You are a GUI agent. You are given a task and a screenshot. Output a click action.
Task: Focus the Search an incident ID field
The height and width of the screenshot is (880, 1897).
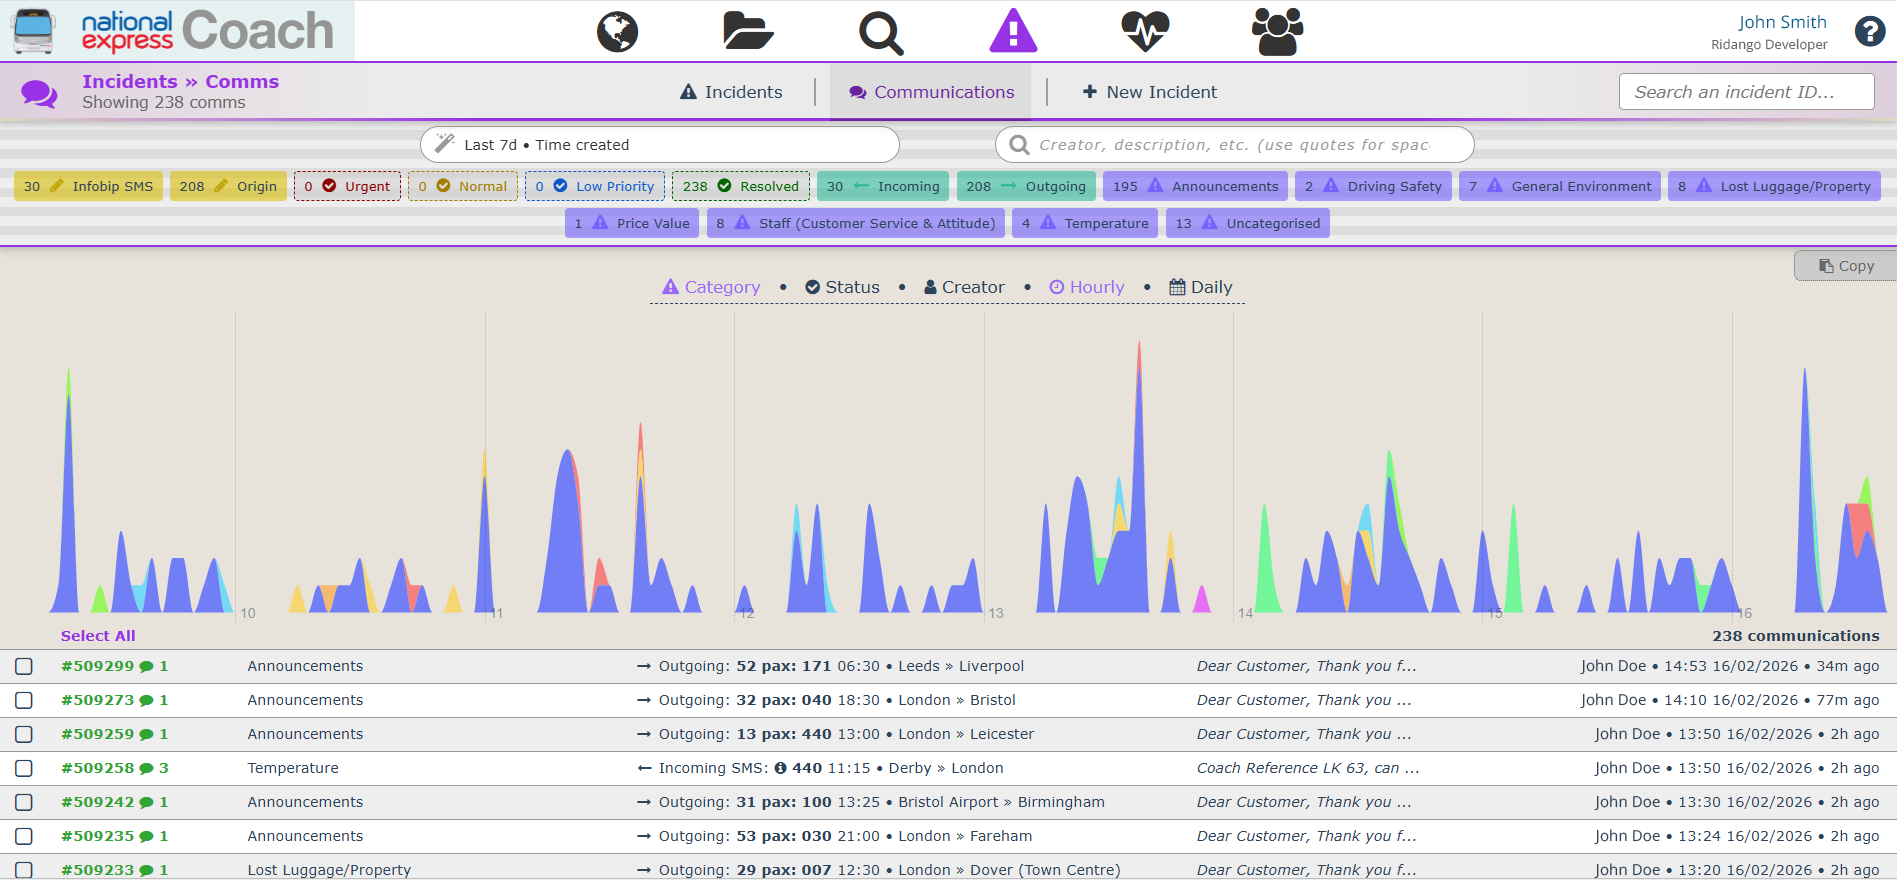[x=1745, y=92]
